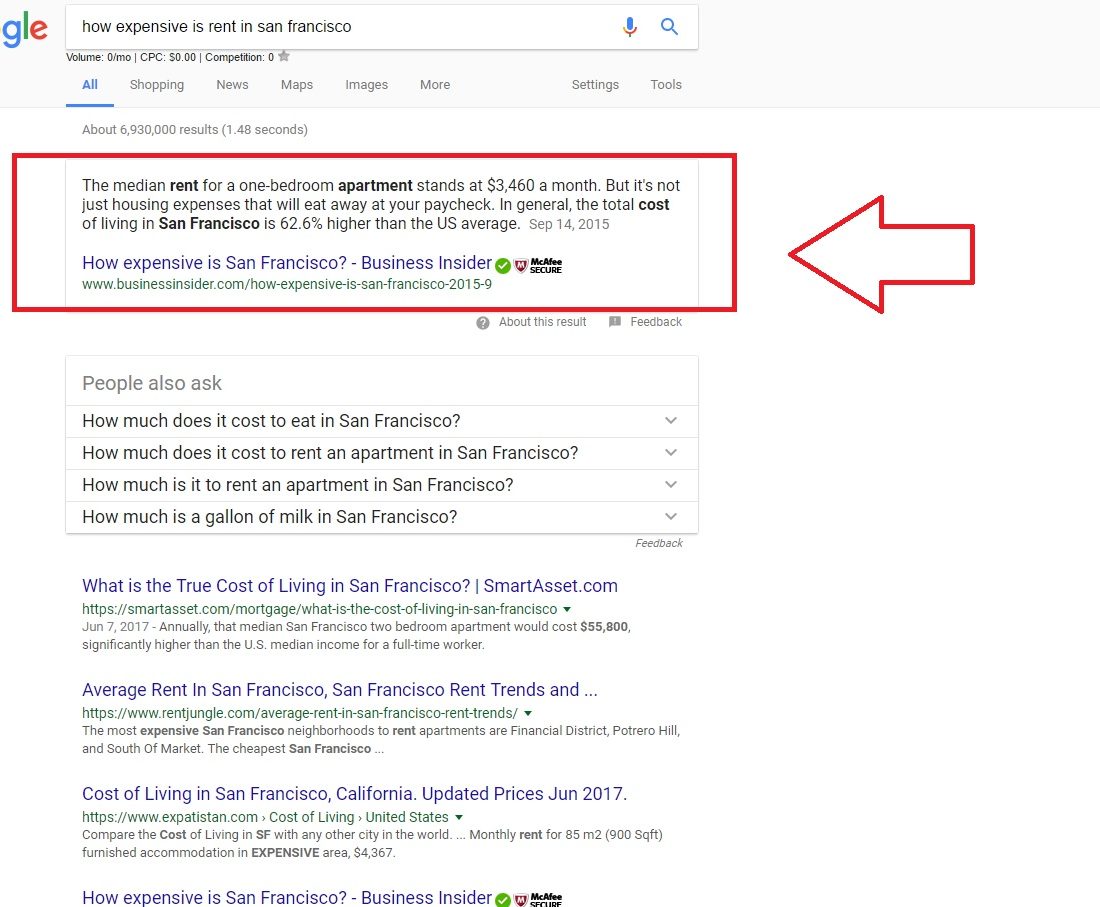
Task: Click the '$55,800' bold figure in SmartAsset snippet
Action: (604, 627)
